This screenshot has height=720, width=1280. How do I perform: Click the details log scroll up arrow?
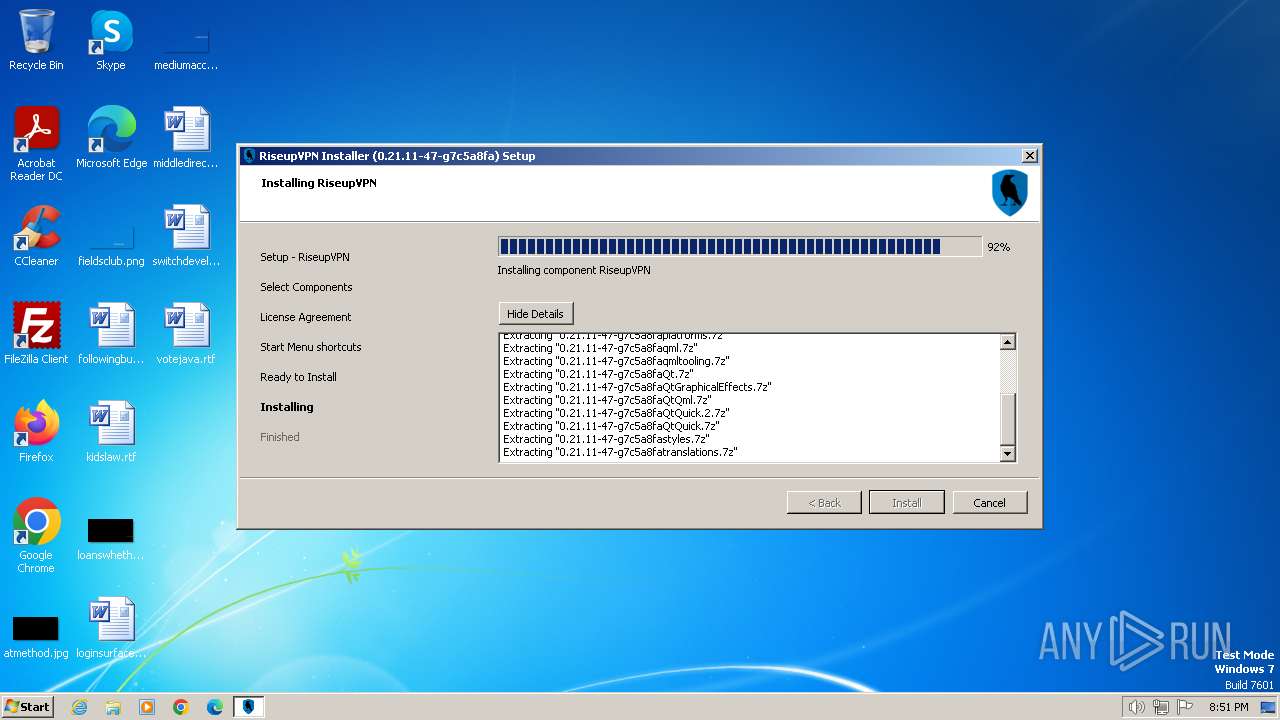[x=1008, y=342]
